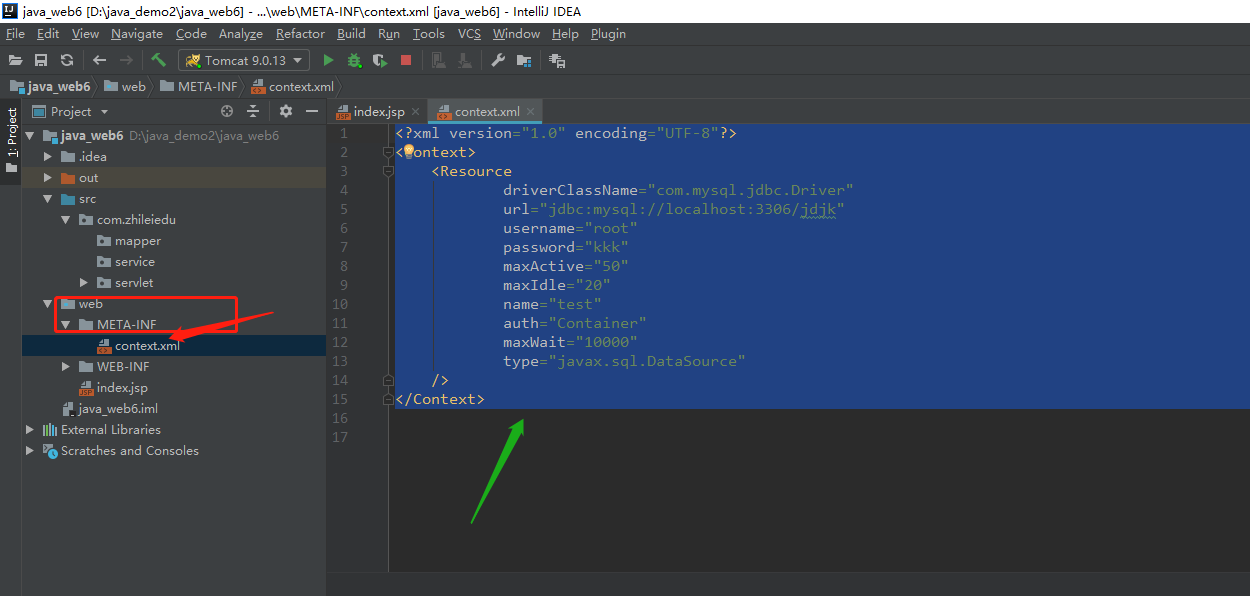Hide the Project panel with minus icon
Screen dimensions: 1250x596
pos(312,111)
